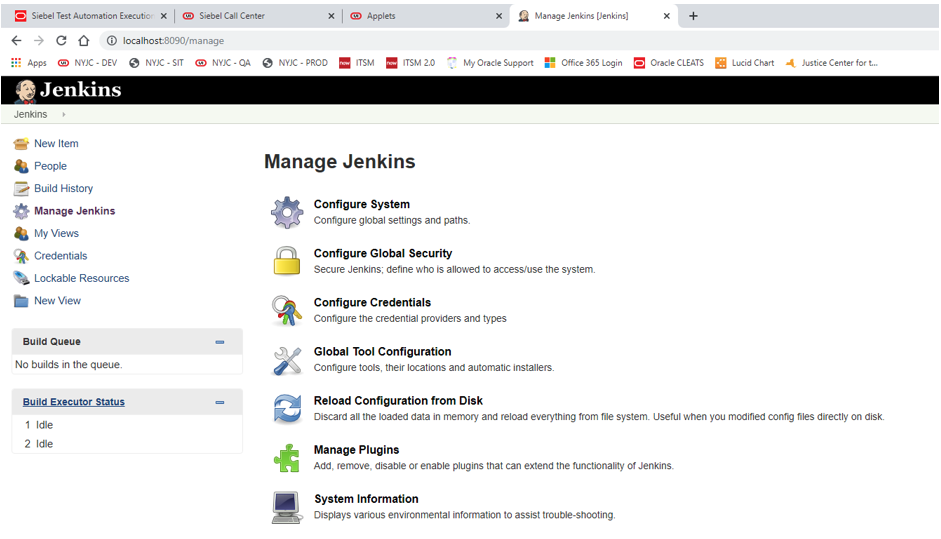Close the Siebel Call Center tab
Image resolution: width=941 pixels, height=539 pixels.
tap(331, 16)
